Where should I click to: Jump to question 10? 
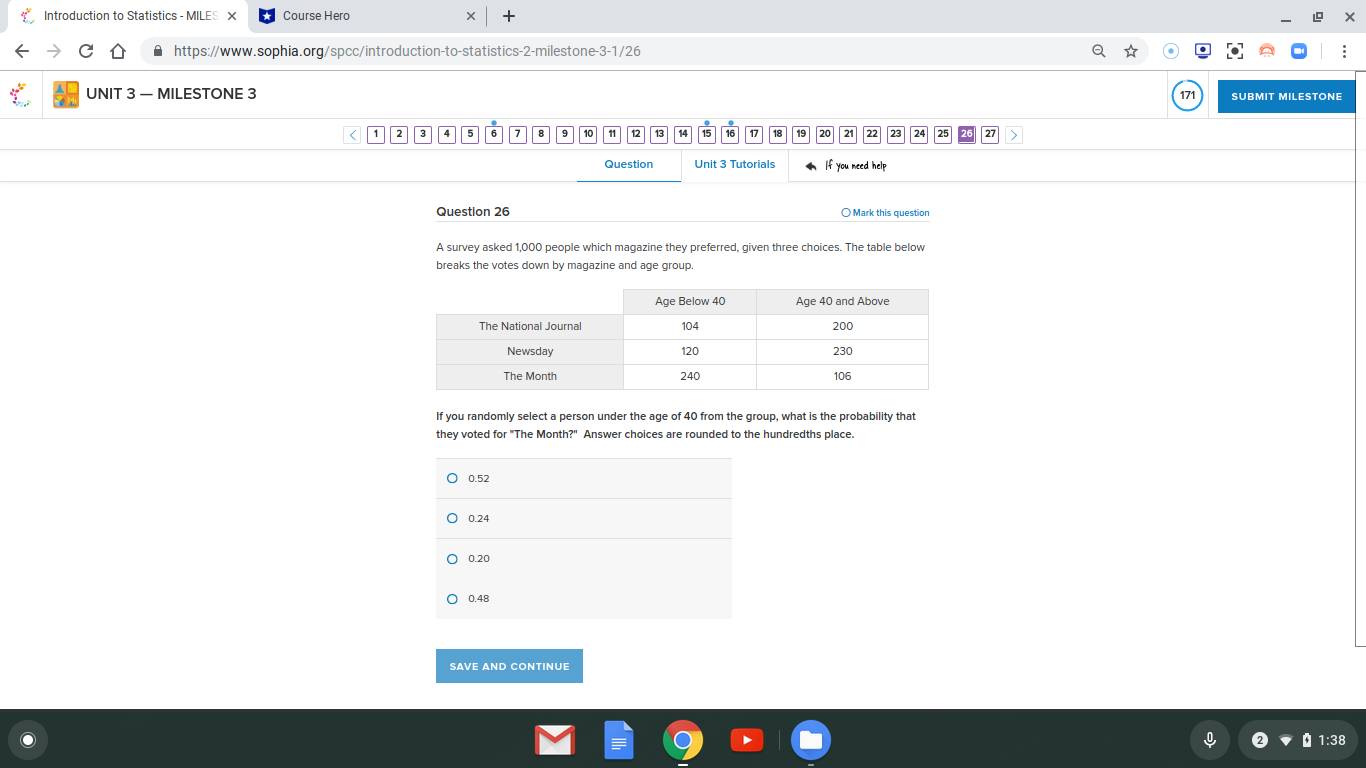click(588, 134)
